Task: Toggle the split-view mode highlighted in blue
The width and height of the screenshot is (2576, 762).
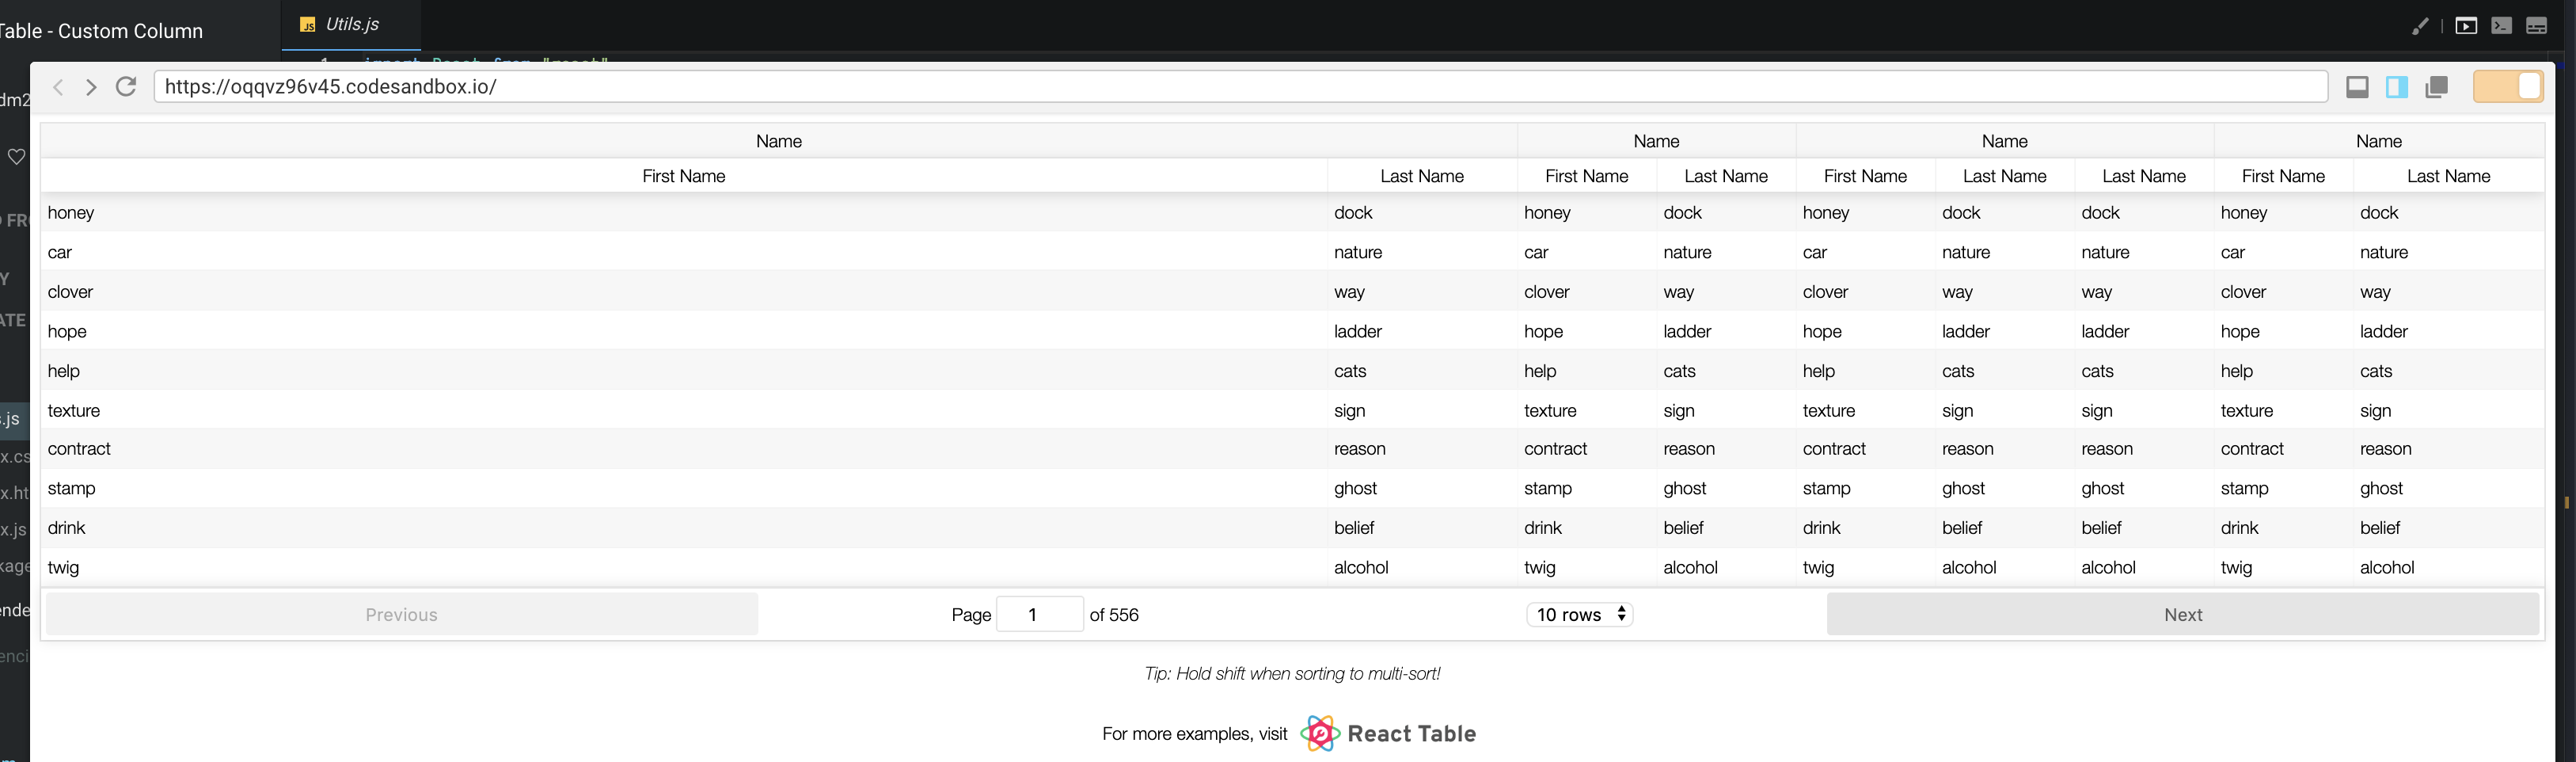Action: coord(2396,87)
